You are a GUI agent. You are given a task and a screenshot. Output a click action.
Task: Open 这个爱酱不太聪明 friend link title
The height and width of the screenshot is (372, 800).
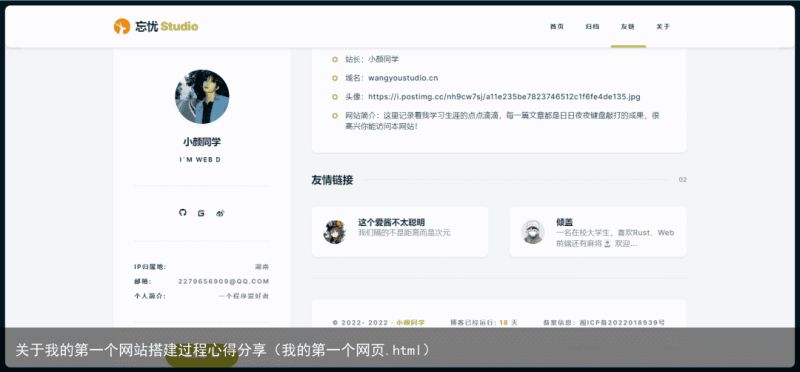pyautogui.click(x=391, y=222)
